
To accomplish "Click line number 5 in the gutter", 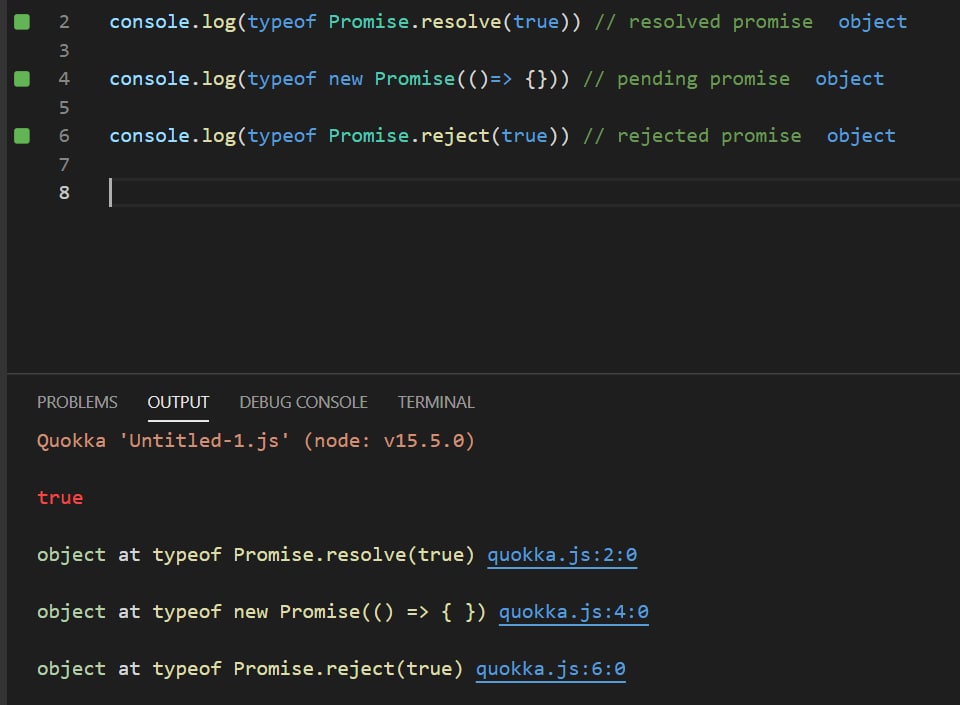I will (64, 108).
